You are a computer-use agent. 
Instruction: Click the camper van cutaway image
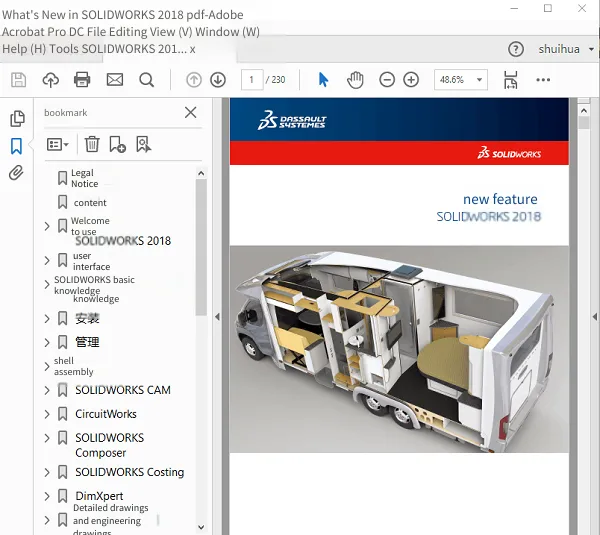pos(399,349)
